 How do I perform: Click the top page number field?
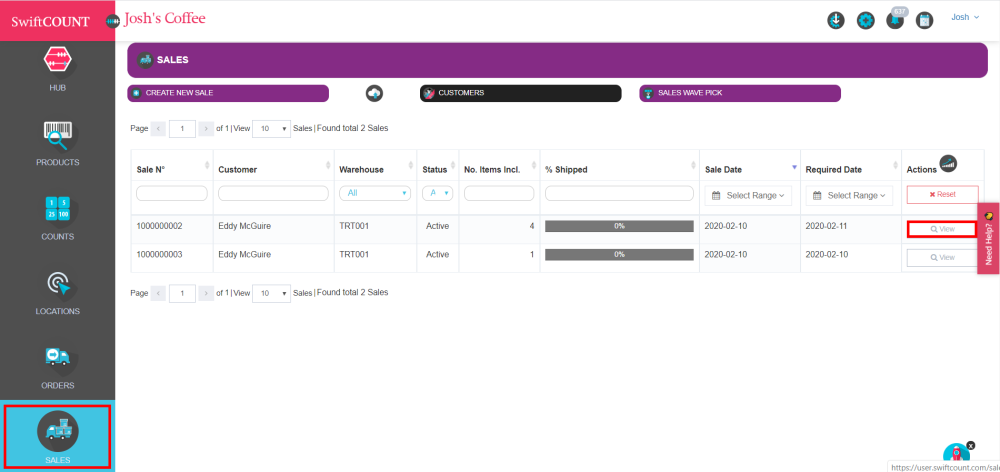pyautogui.click(x=182, y=128)
